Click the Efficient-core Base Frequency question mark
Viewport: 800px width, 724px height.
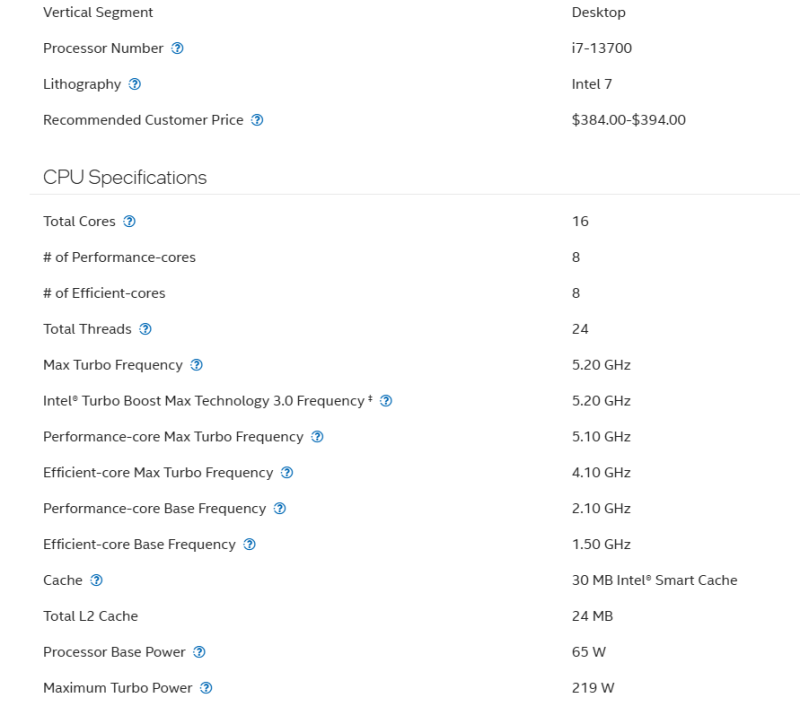point(249,545)
